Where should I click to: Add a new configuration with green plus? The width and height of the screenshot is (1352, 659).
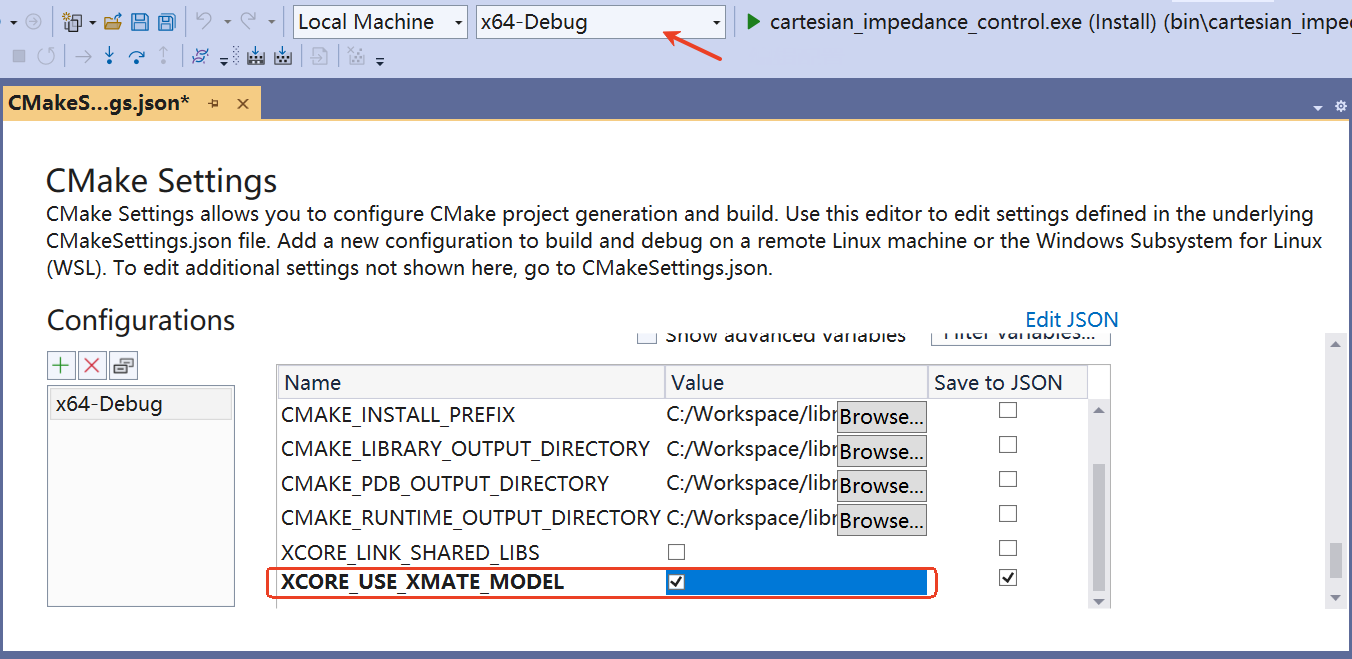point(61,365)
